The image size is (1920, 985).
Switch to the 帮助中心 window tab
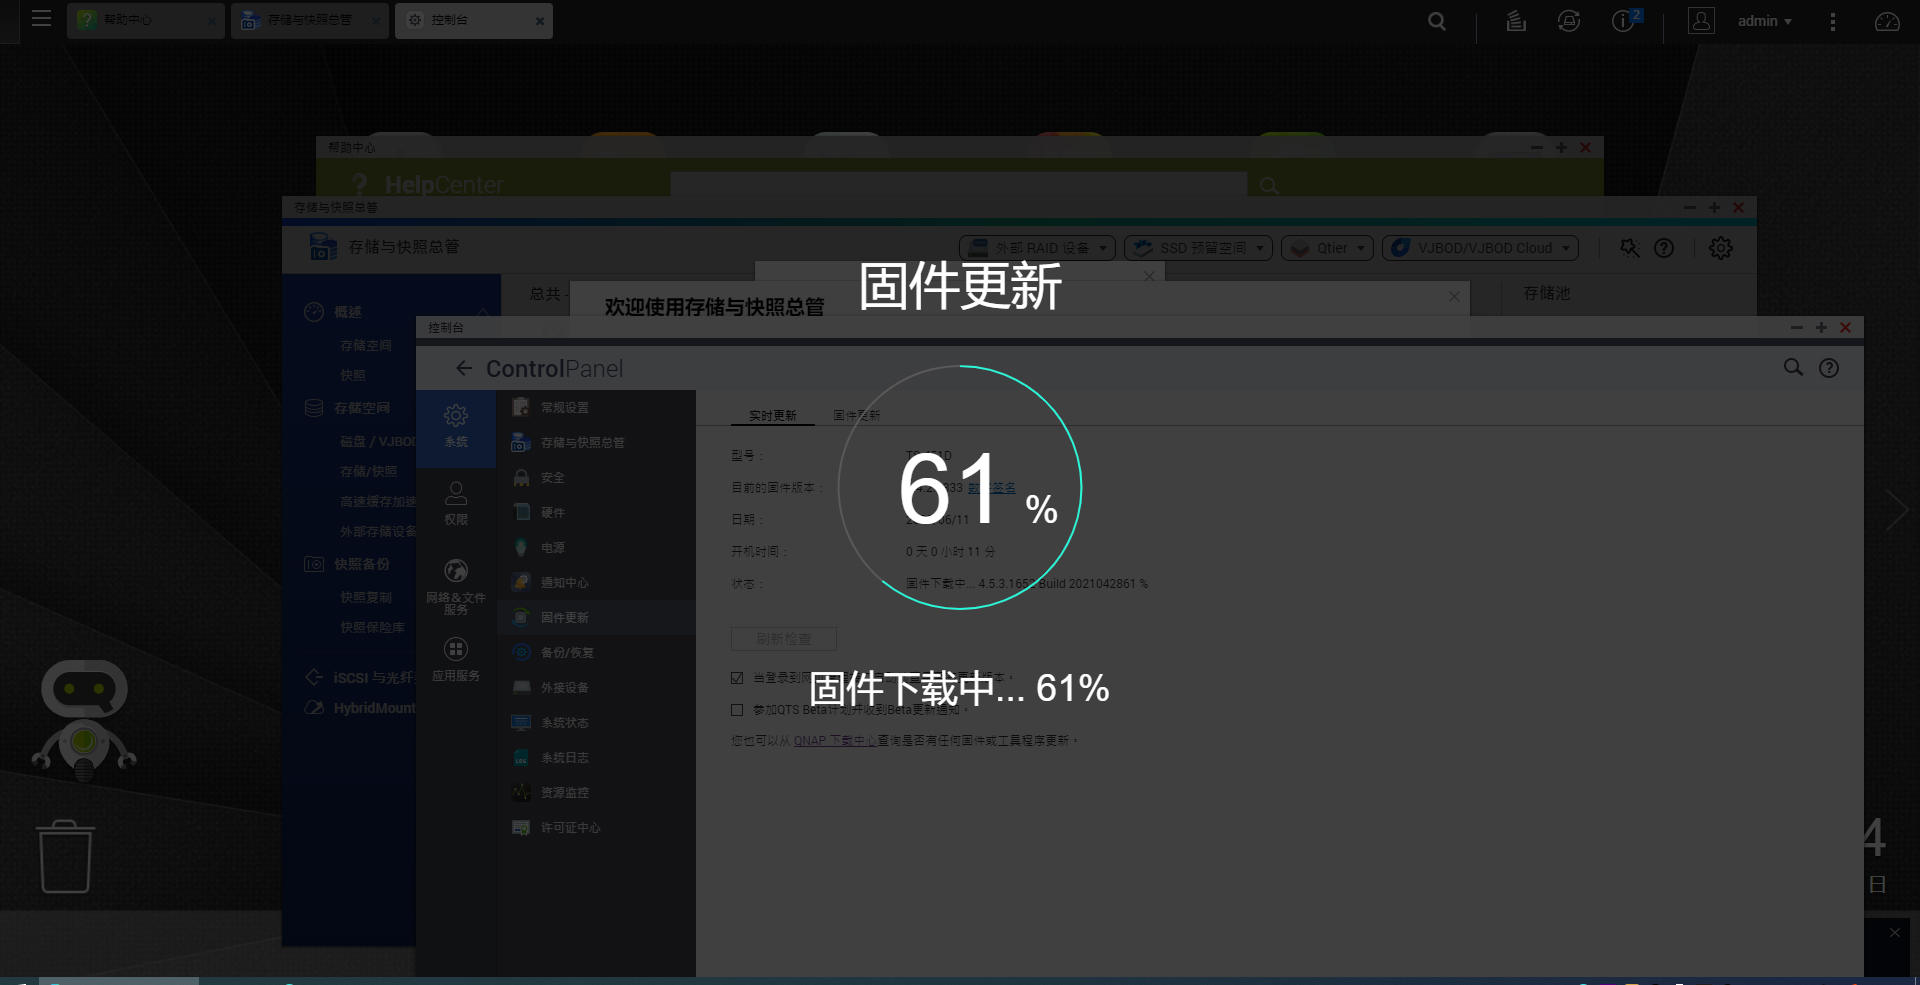135,20
